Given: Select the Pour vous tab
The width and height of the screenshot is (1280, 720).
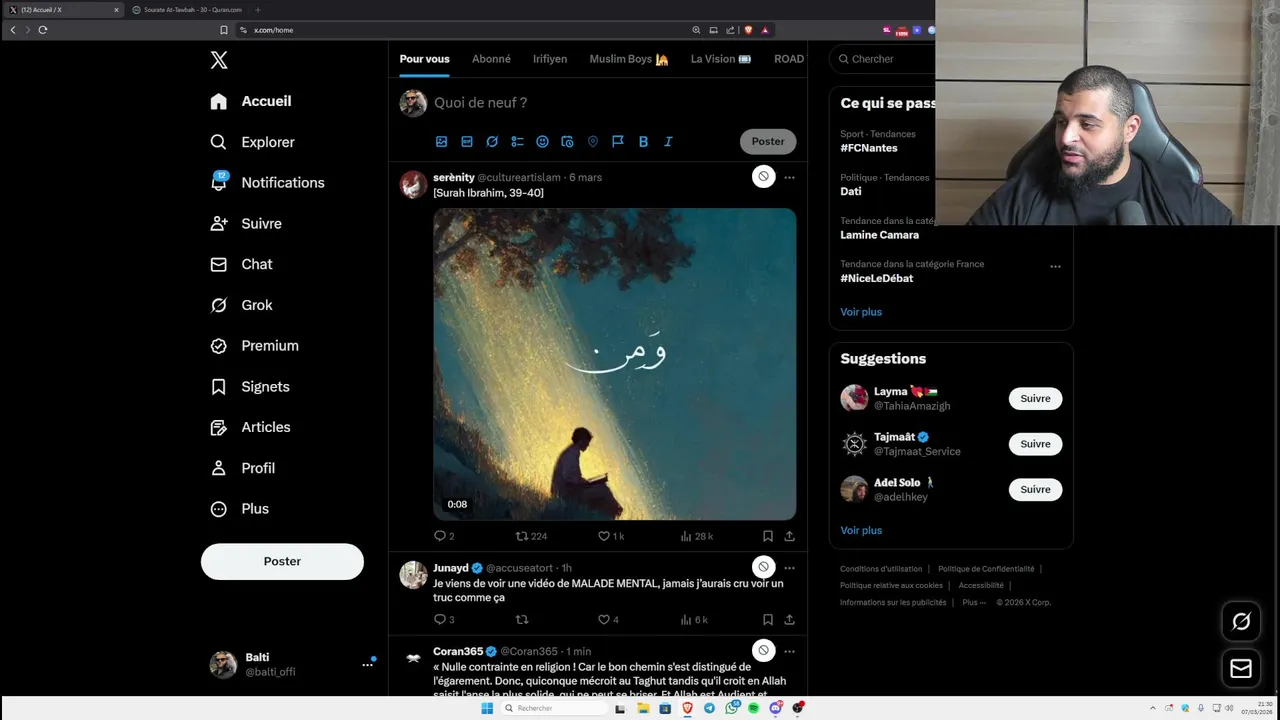Looking at the screenshot, I should pos(425,59).
